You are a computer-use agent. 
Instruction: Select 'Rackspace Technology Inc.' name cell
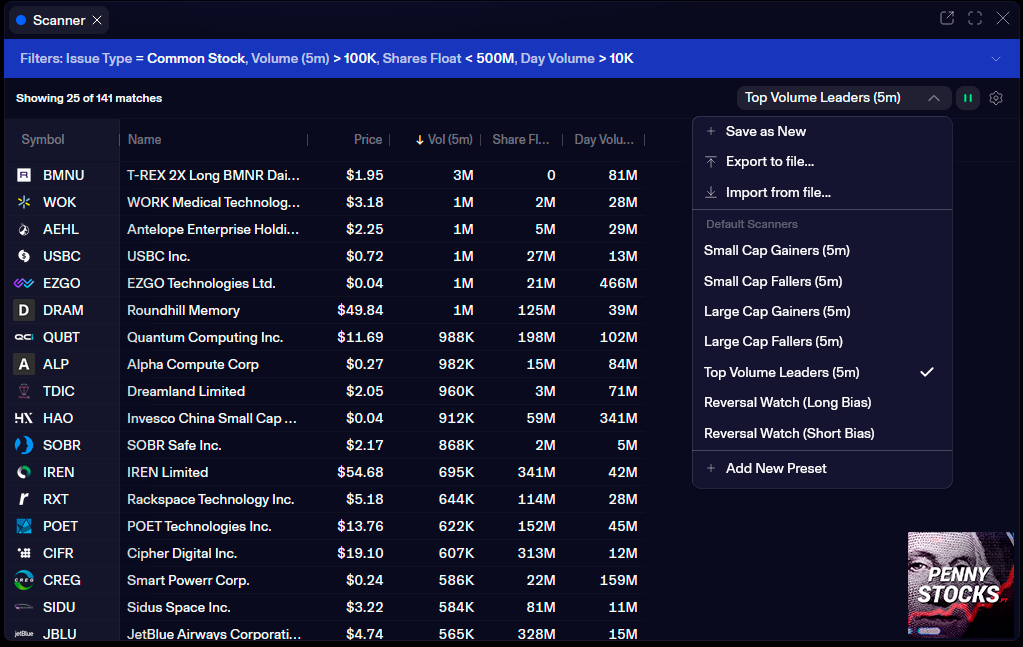click(x=211, y=499)
